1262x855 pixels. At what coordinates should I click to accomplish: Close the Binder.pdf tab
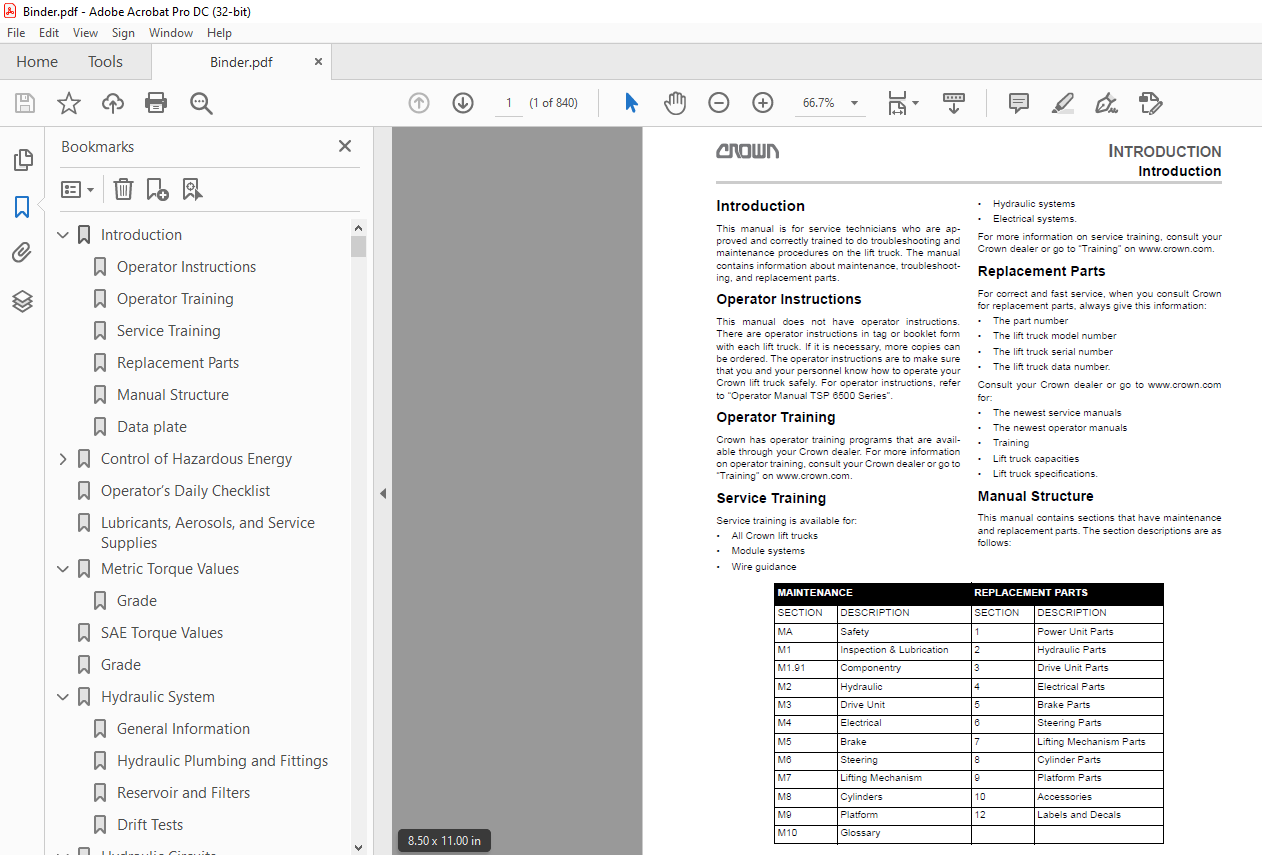point(319,62)
